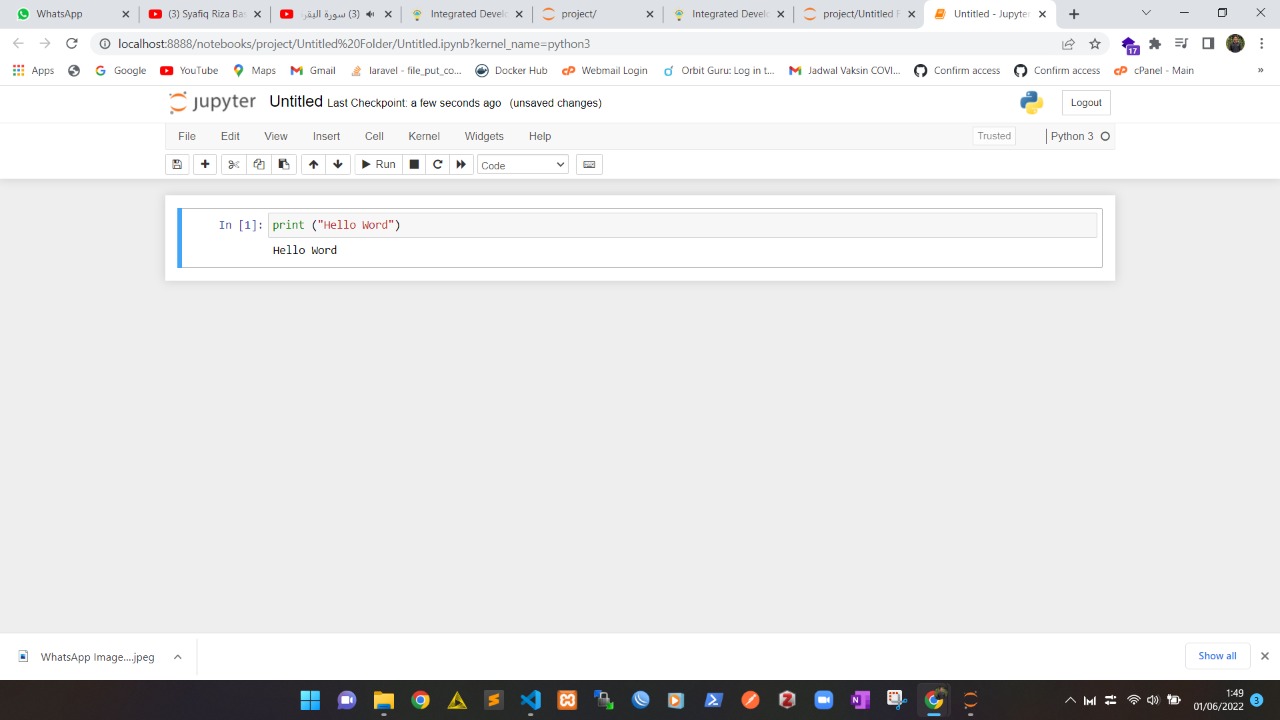Interrupt the kernel with stop icon
Viewport: 1280px width, 720px height.
coord(414,164)
